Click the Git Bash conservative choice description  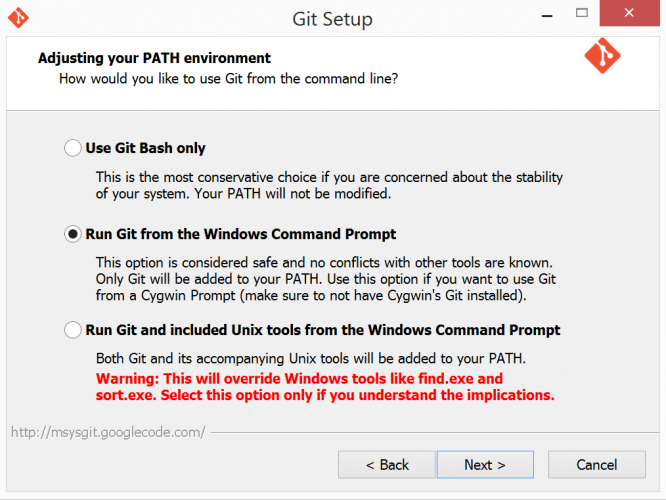(x=329, y=185)
